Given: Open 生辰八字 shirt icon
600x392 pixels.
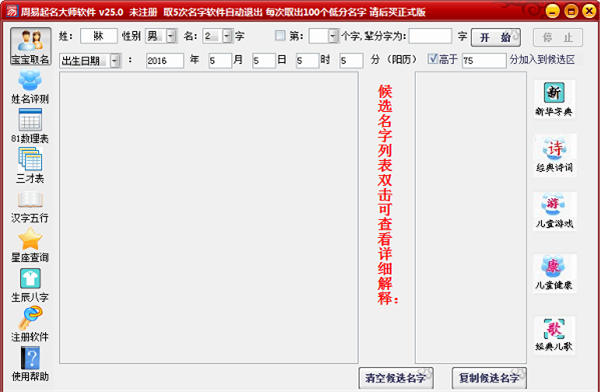Looking at the screenshot, I should pyautogui.click(x=30, y=286).
